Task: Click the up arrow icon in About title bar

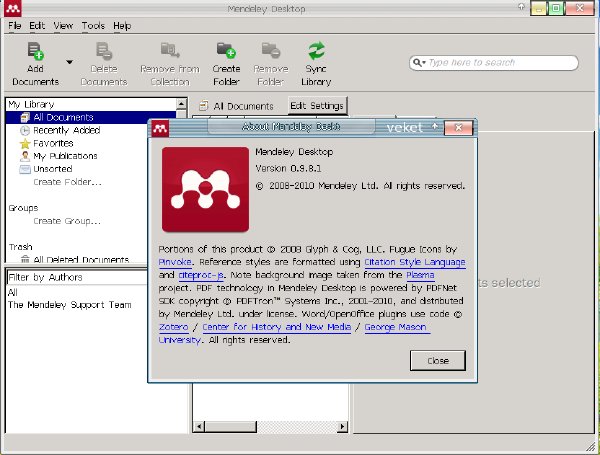Action: (435, 126)
